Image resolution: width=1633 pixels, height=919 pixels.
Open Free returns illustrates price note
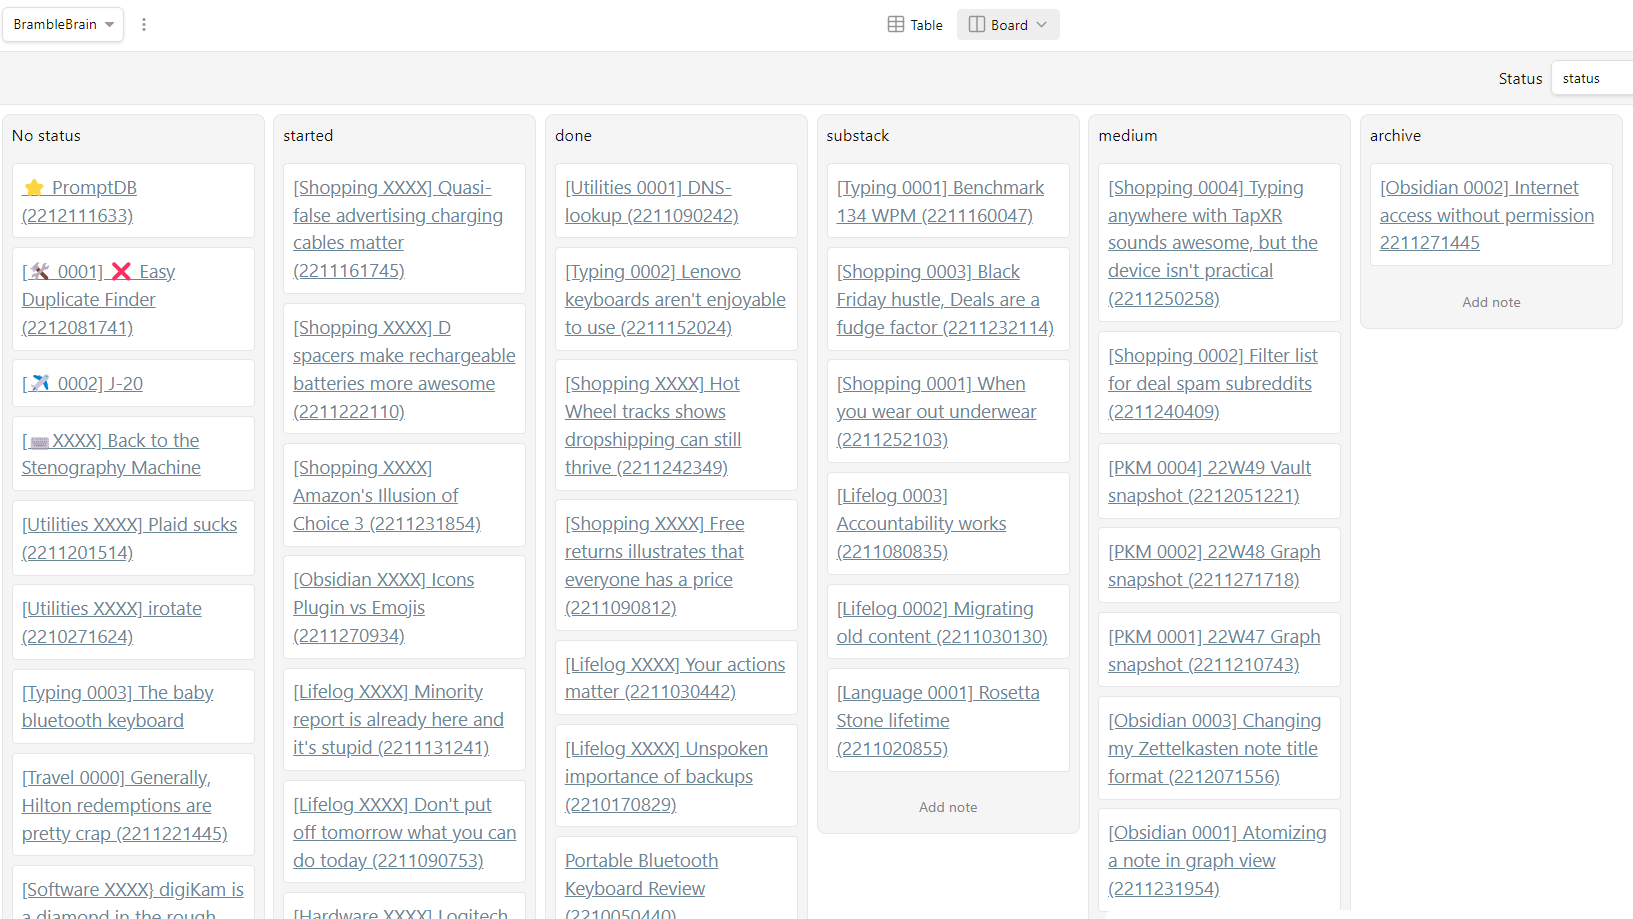(655, 565)
